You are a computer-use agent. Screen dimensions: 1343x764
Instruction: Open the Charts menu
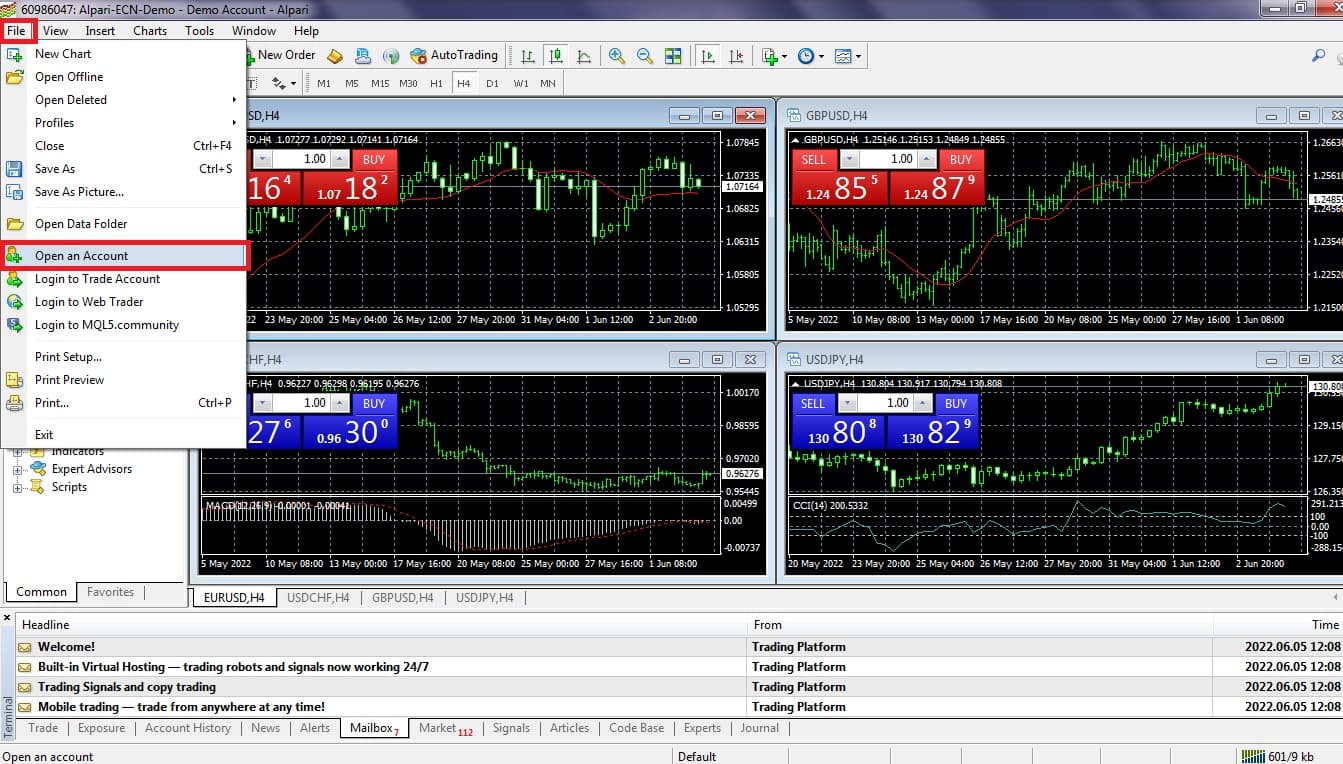pyautogui.click(x=150, y=30)
